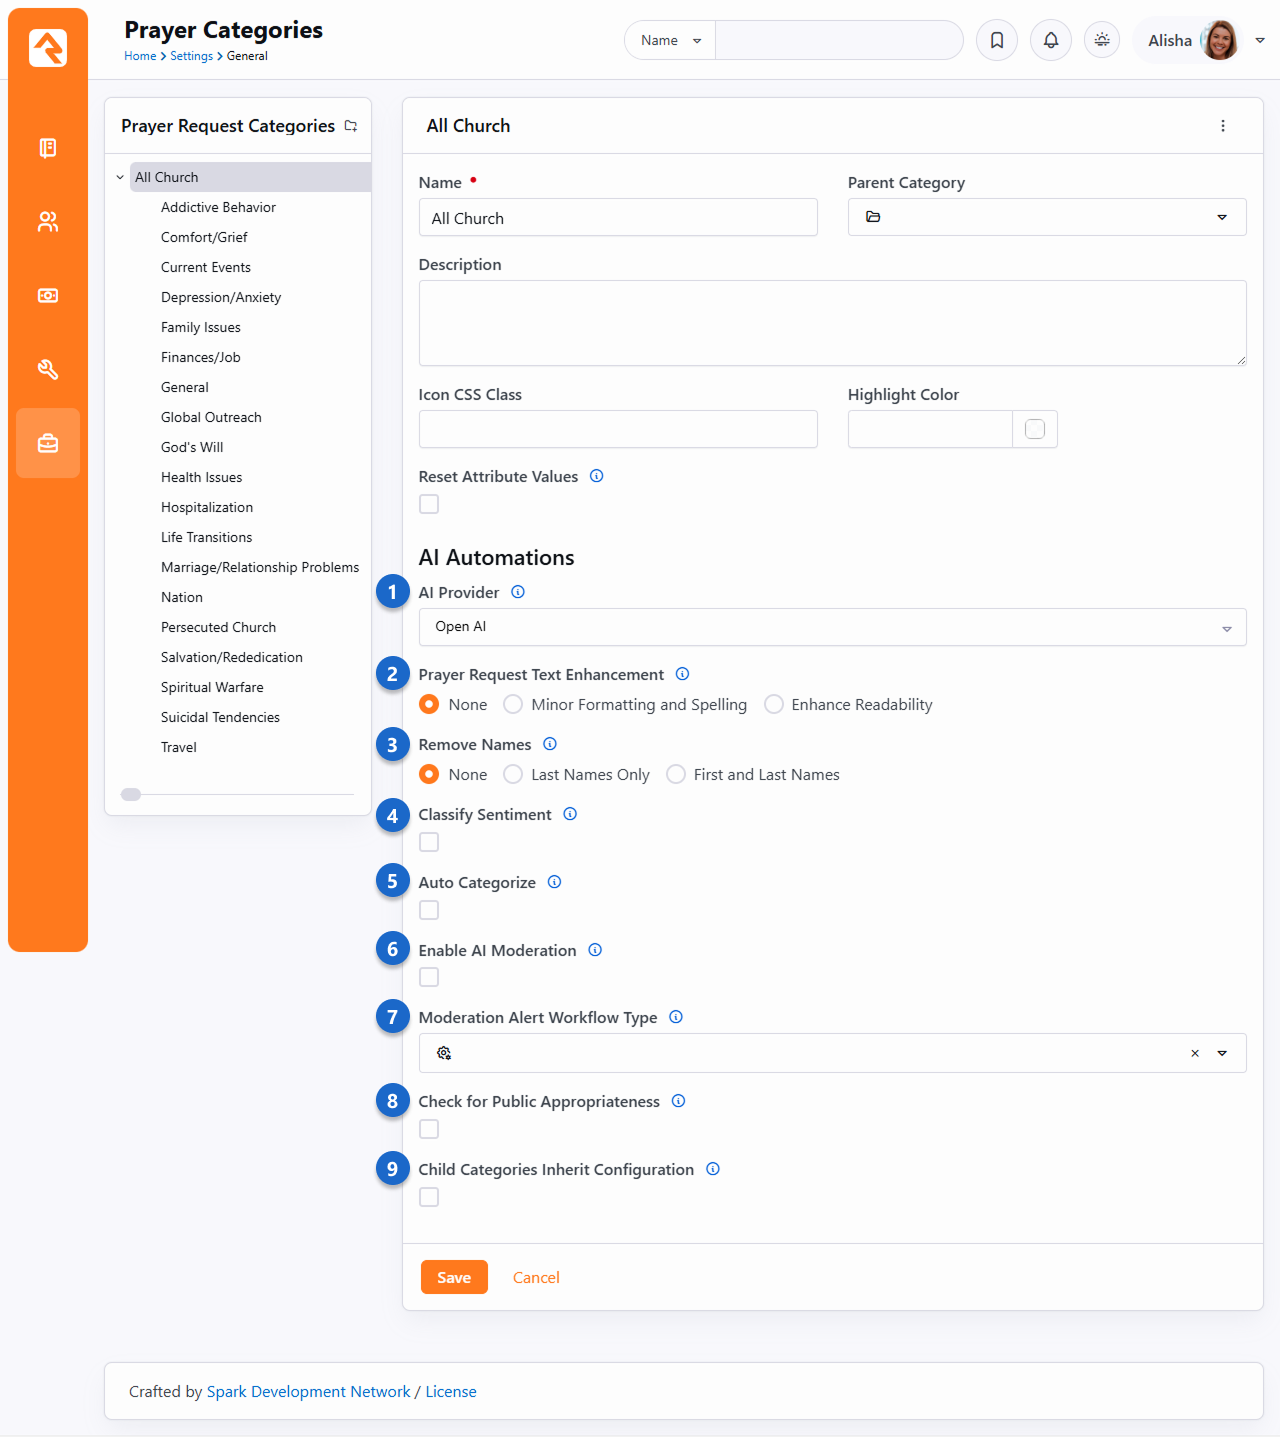Choose Last Names Only radio option
1280x1437 pixels.
pos(513,775)
